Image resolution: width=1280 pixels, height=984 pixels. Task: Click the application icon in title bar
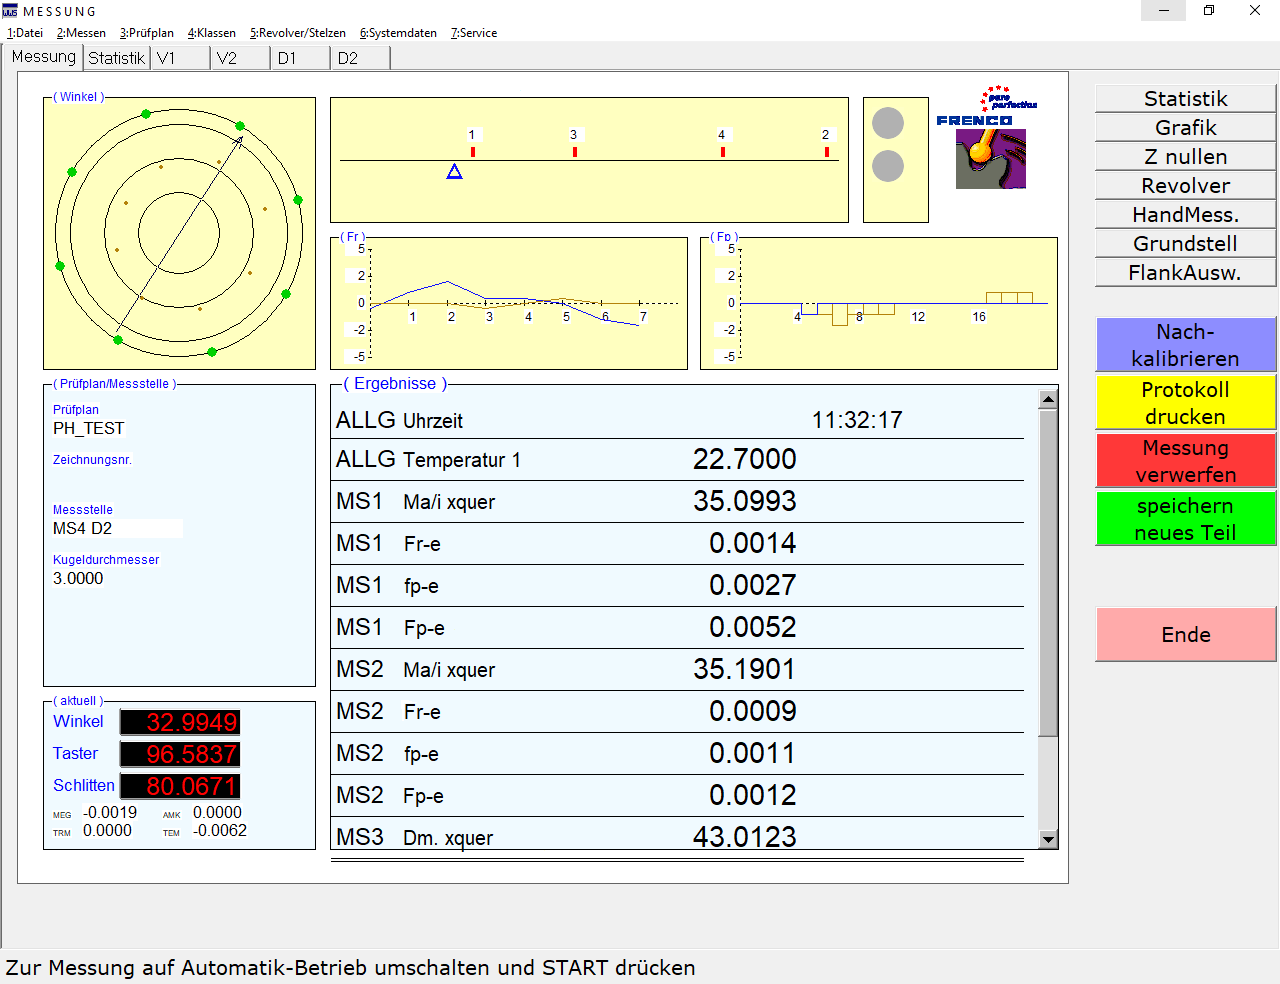click(x=10, y=11)
